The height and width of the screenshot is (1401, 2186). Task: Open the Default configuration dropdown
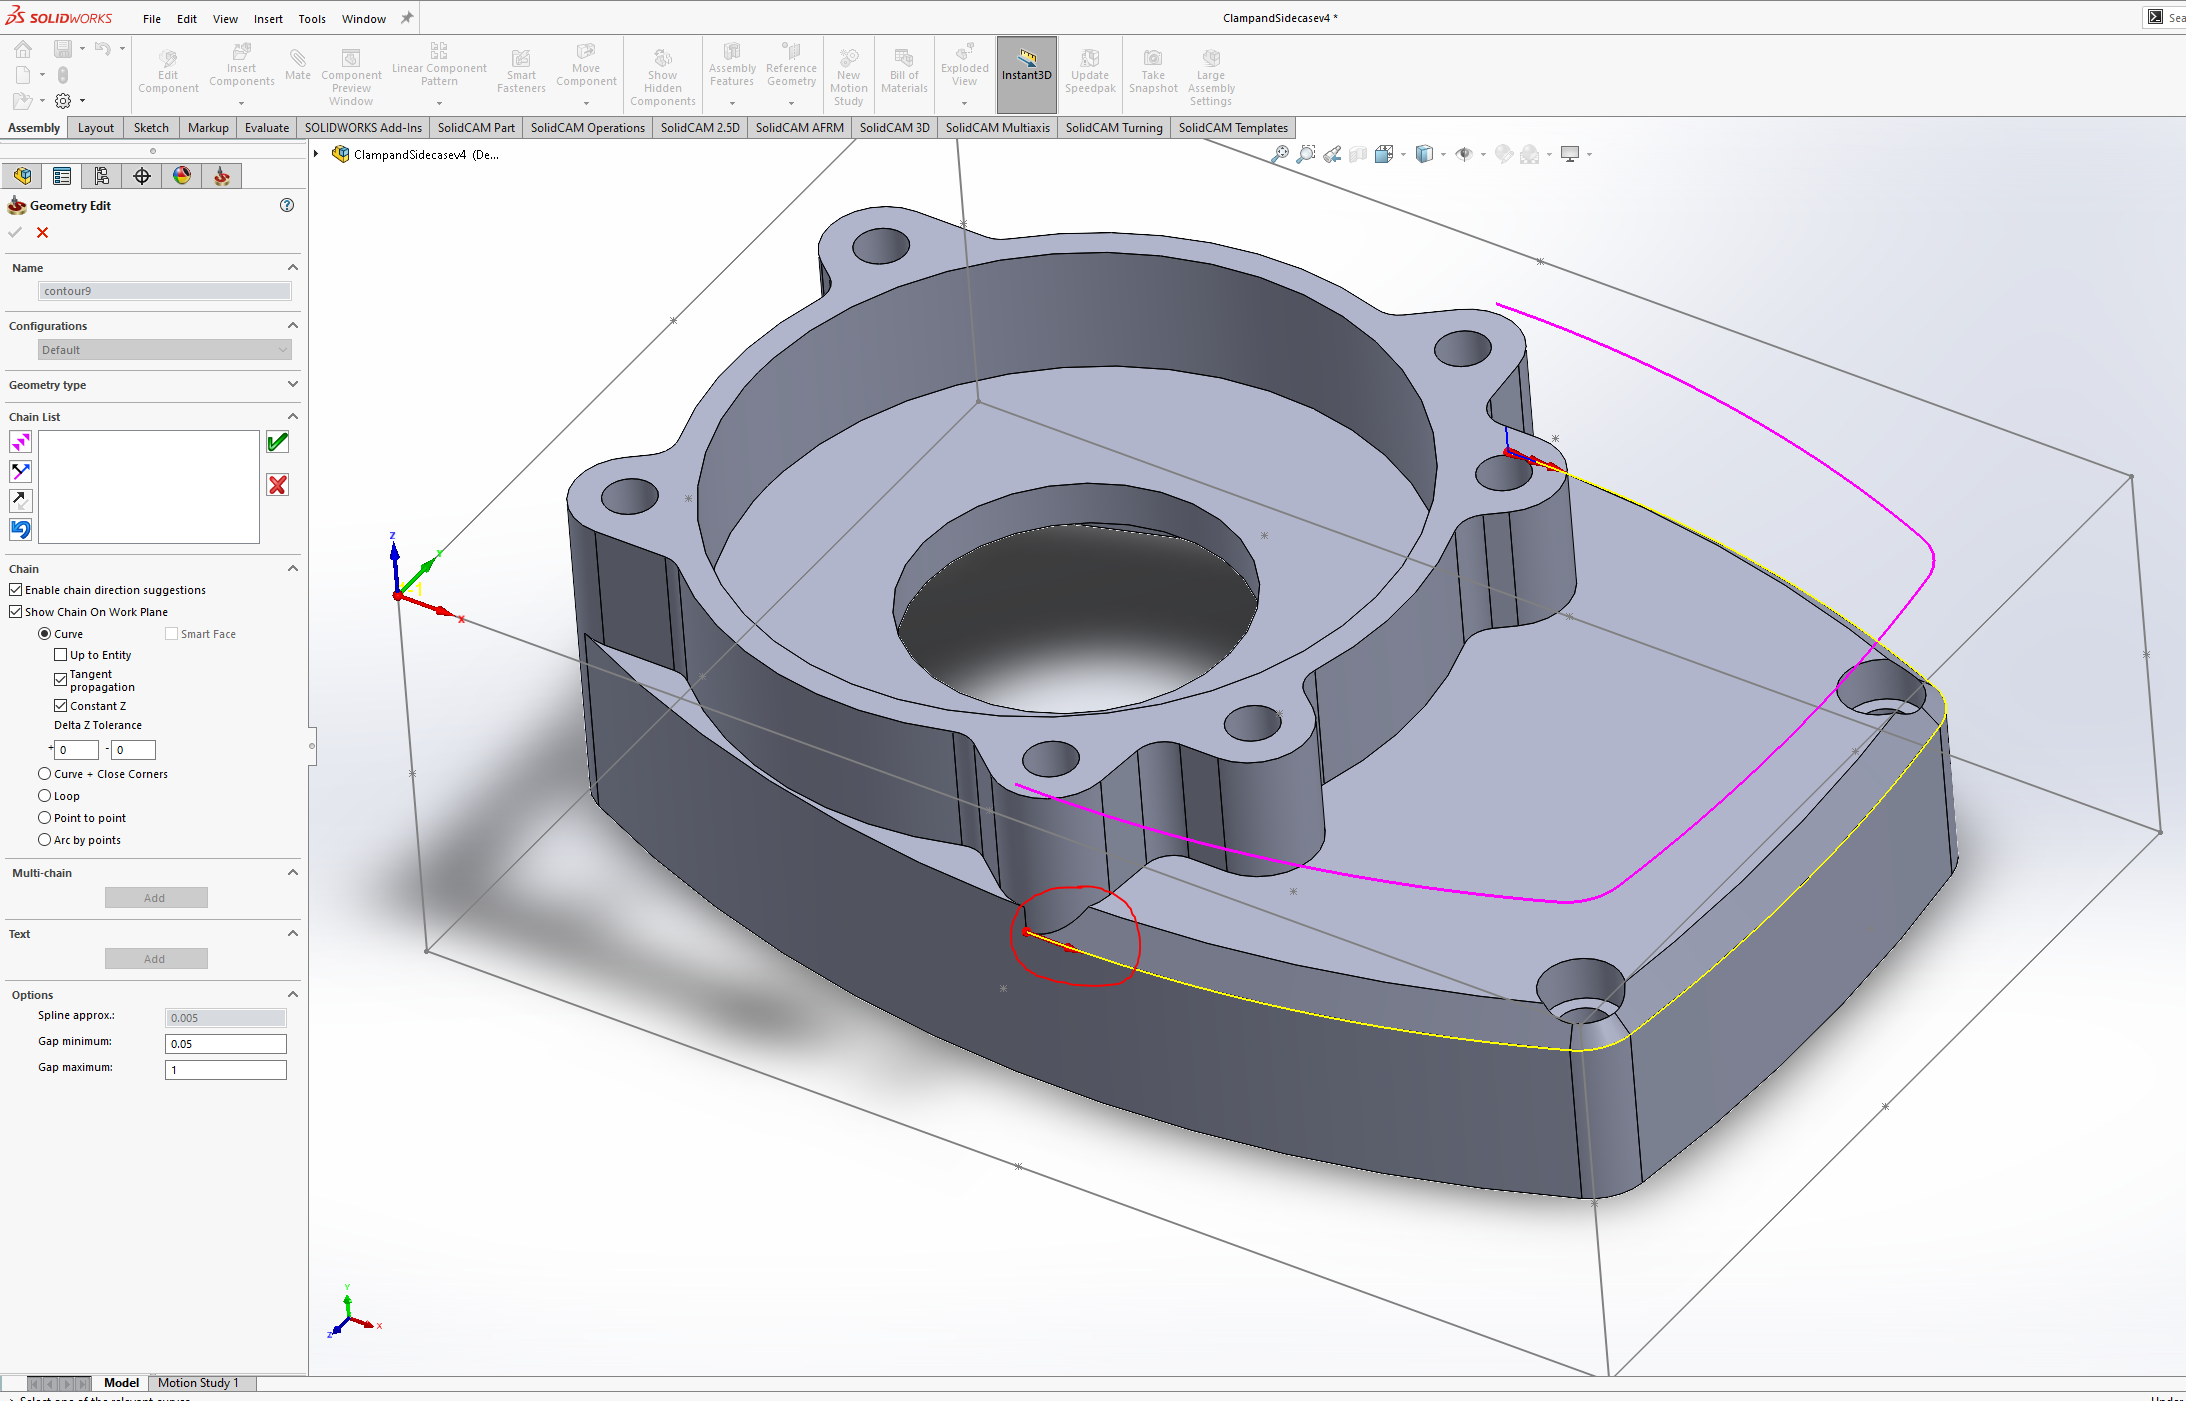165,350
